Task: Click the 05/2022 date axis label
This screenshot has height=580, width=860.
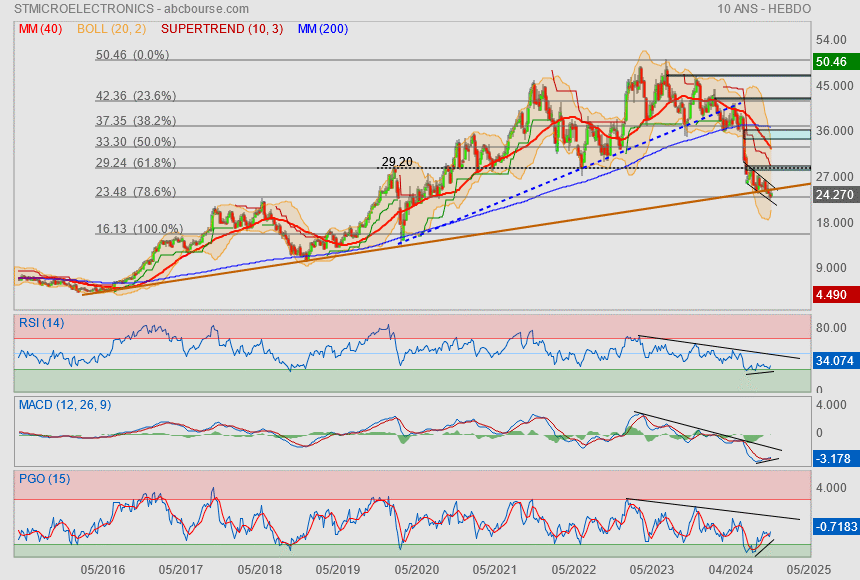Action: 574,570
